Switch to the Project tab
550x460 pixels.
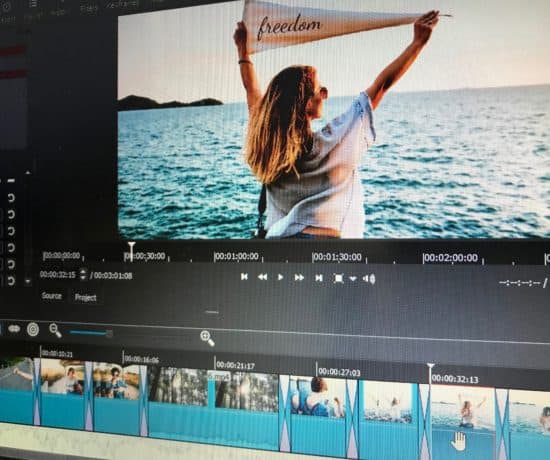pos(86,298)
